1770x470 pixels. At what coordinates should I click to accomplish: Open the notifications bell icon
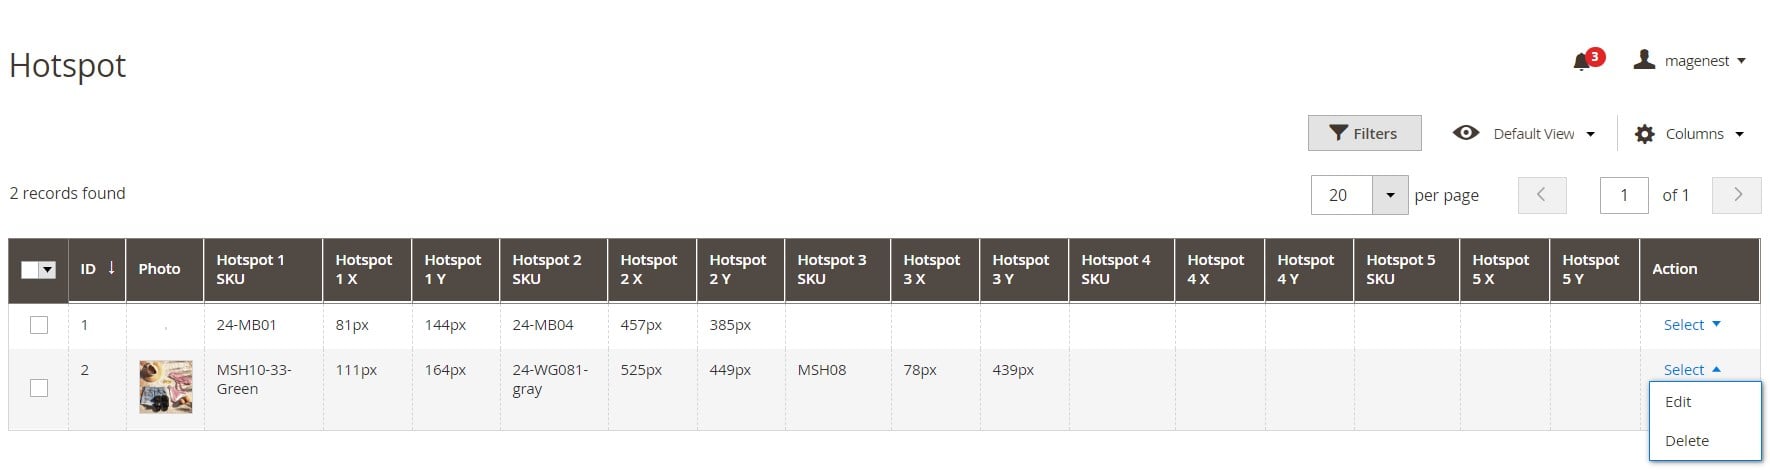(1582, 62)
